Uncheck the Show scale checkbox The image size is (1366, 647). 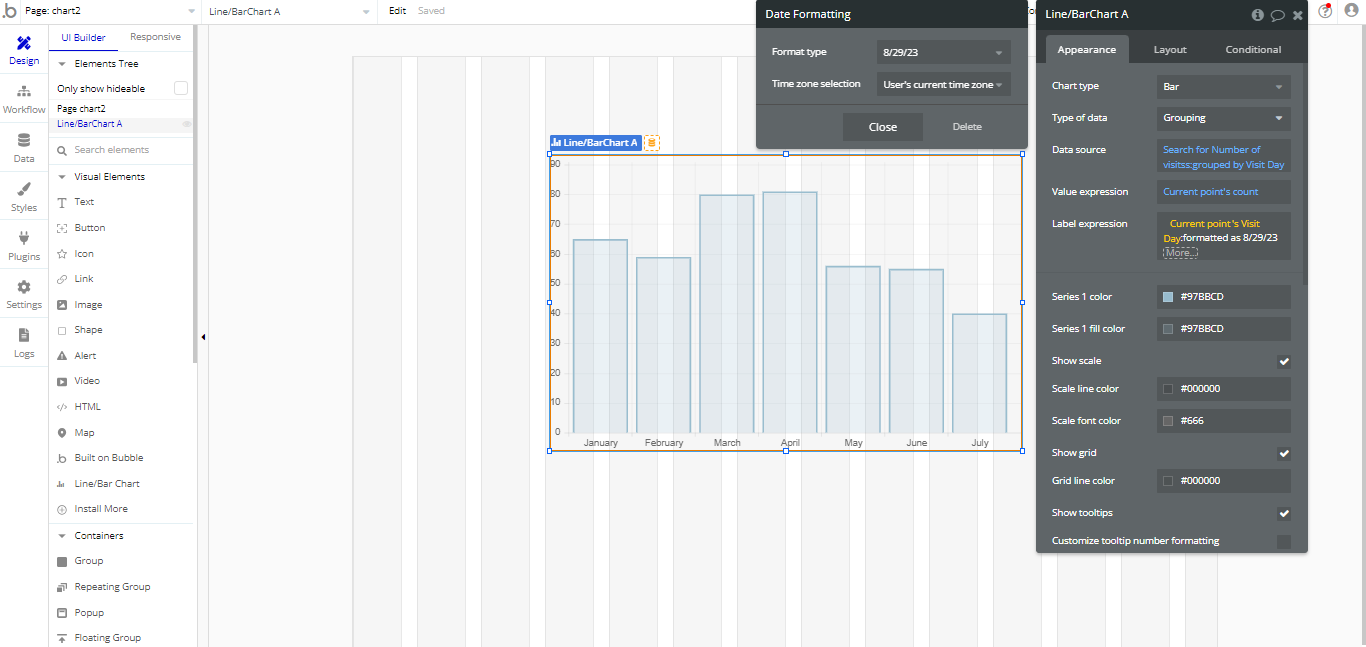[1284, 361]
